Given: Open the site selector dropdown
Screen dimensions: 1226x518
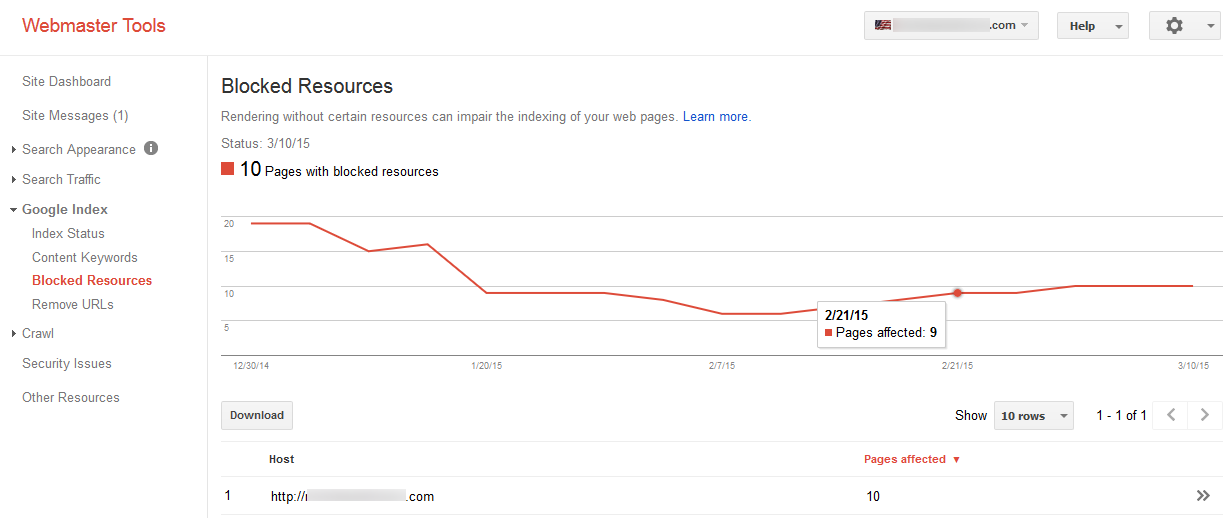Looking at the screenshot, I should coord(951,26).
